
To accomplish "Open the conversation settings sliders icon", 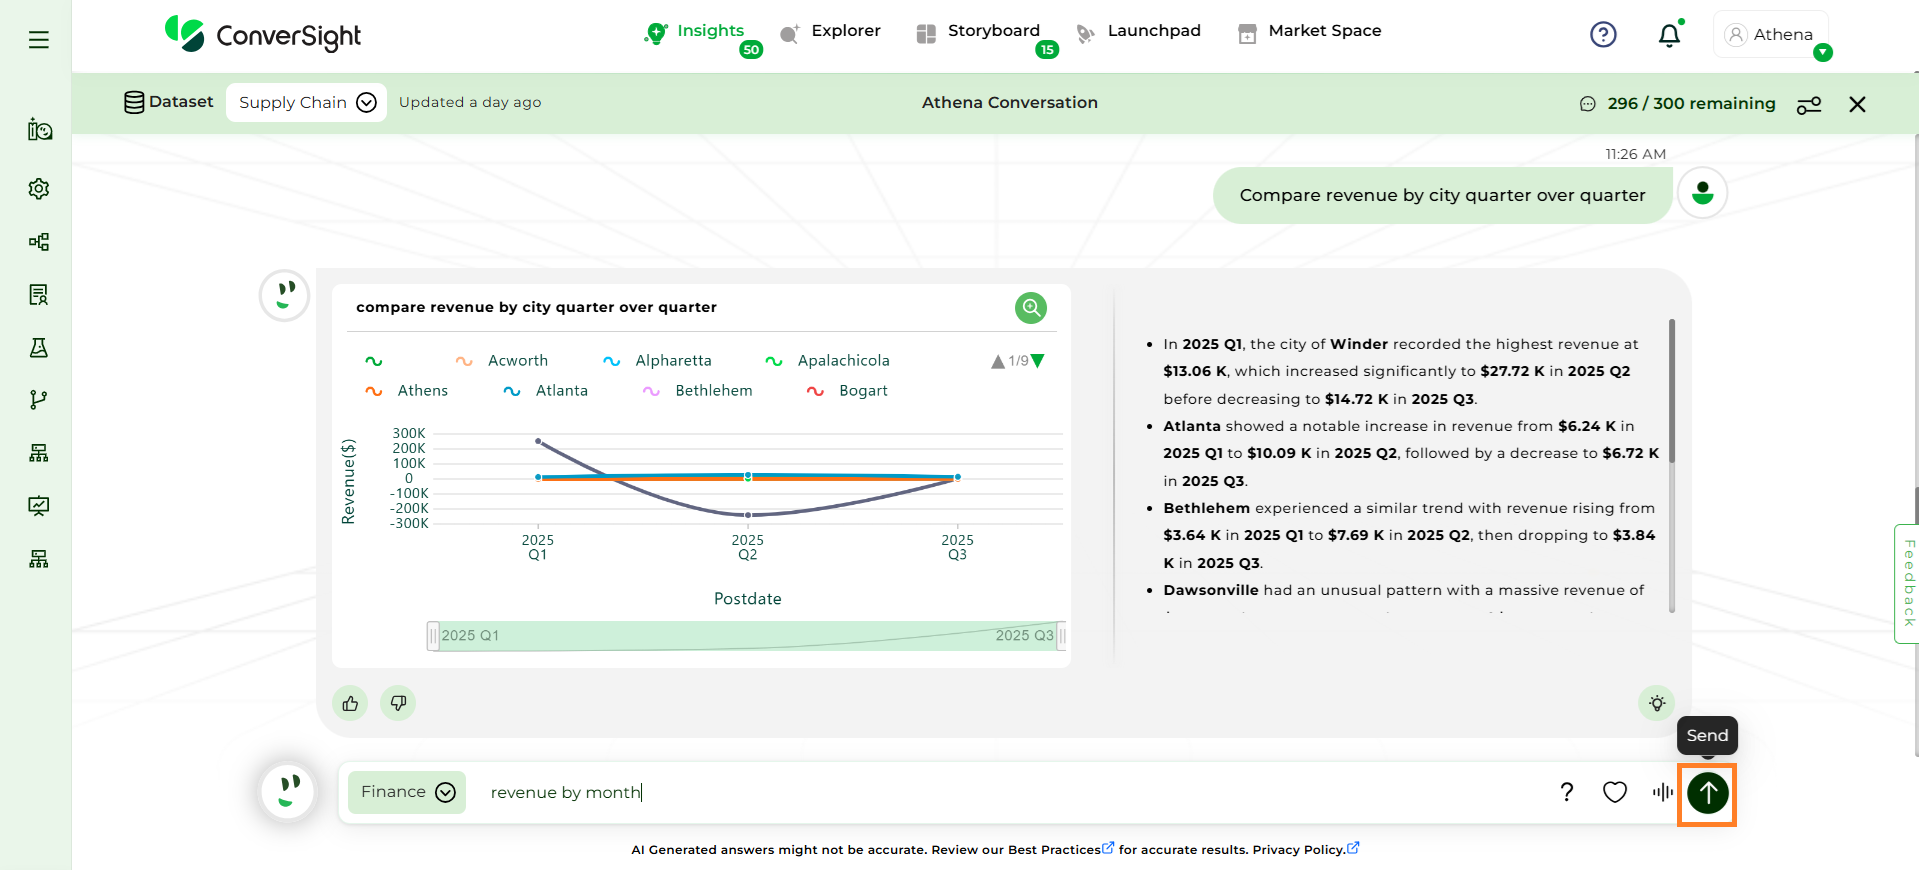I will coord(1808,104).
